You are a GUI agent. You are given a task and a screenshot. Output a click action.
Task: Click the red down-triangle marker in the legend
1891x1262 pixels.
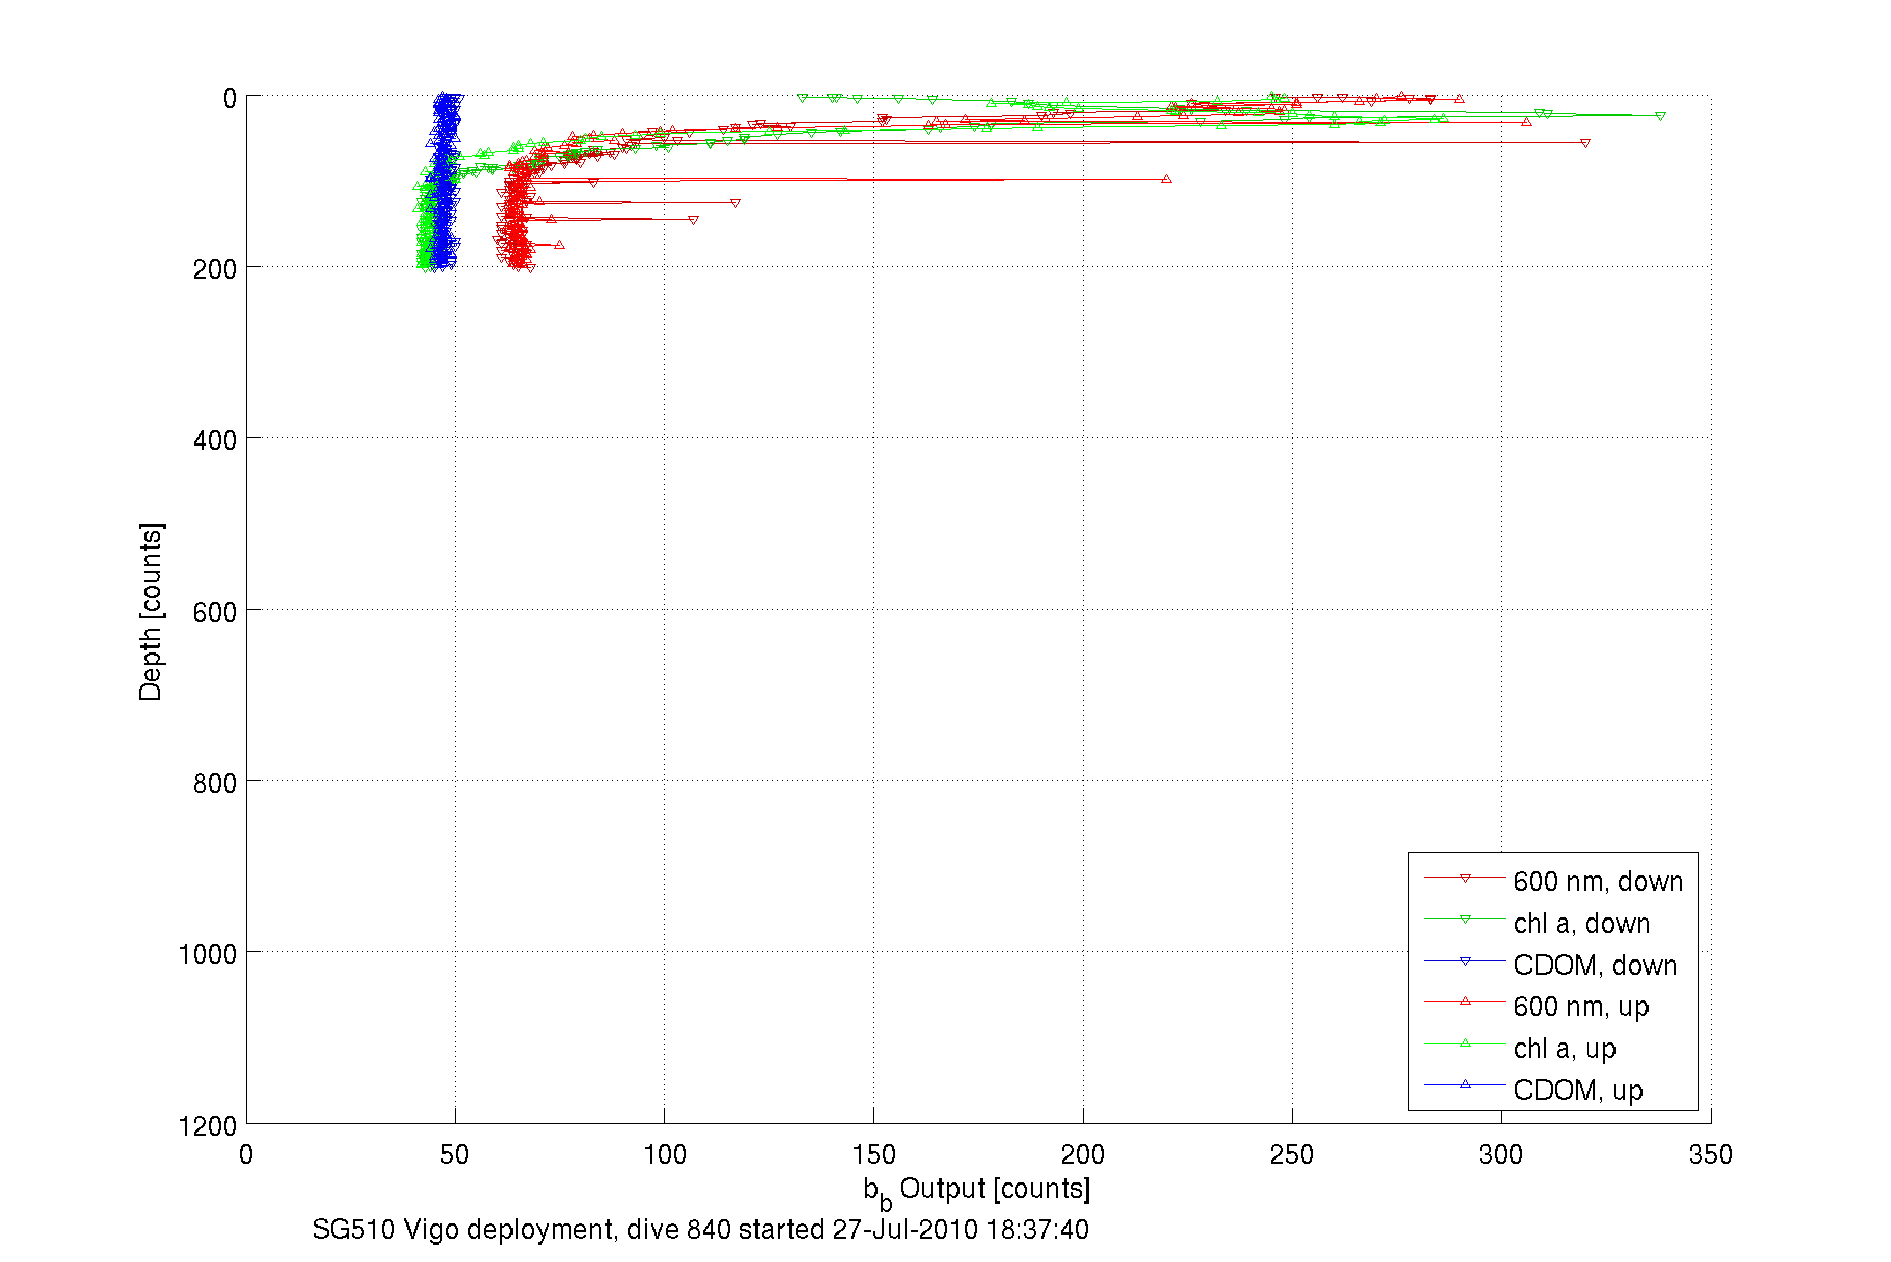(x=1465, y=878)
